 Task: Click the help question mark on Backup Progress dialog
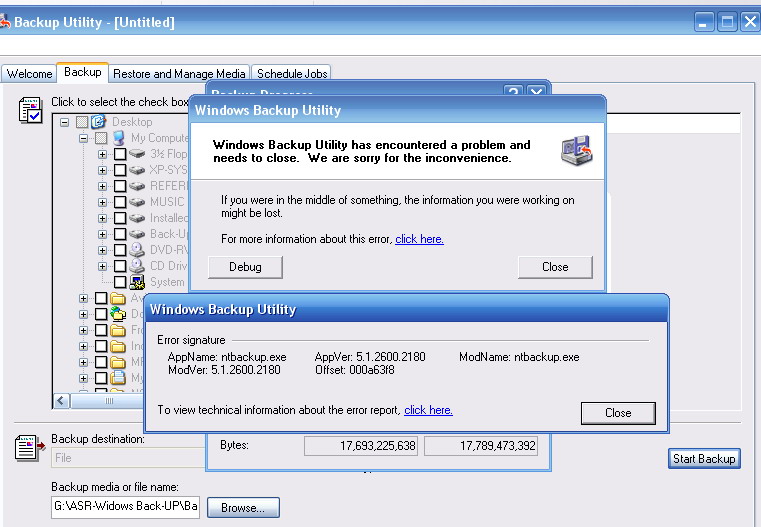[513, 91]
